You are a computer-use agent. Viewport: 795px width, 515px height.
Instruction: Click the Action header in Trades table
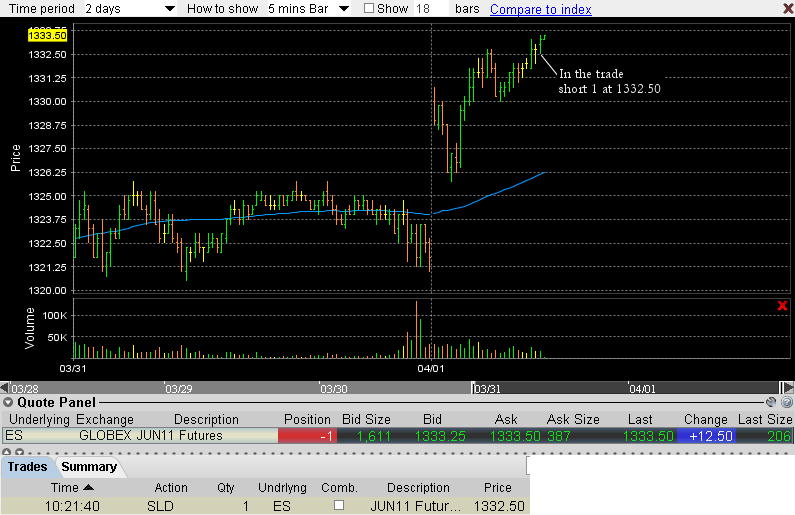171,488
